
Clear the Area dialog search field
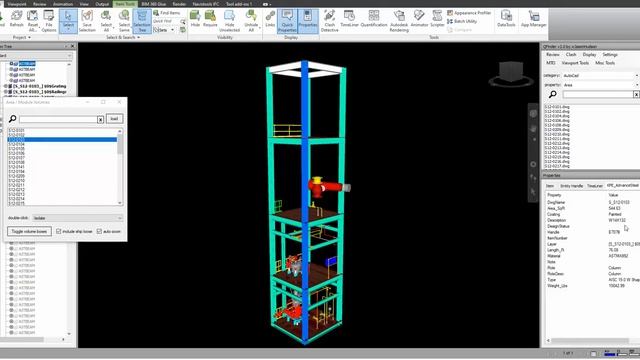(100, 119)
